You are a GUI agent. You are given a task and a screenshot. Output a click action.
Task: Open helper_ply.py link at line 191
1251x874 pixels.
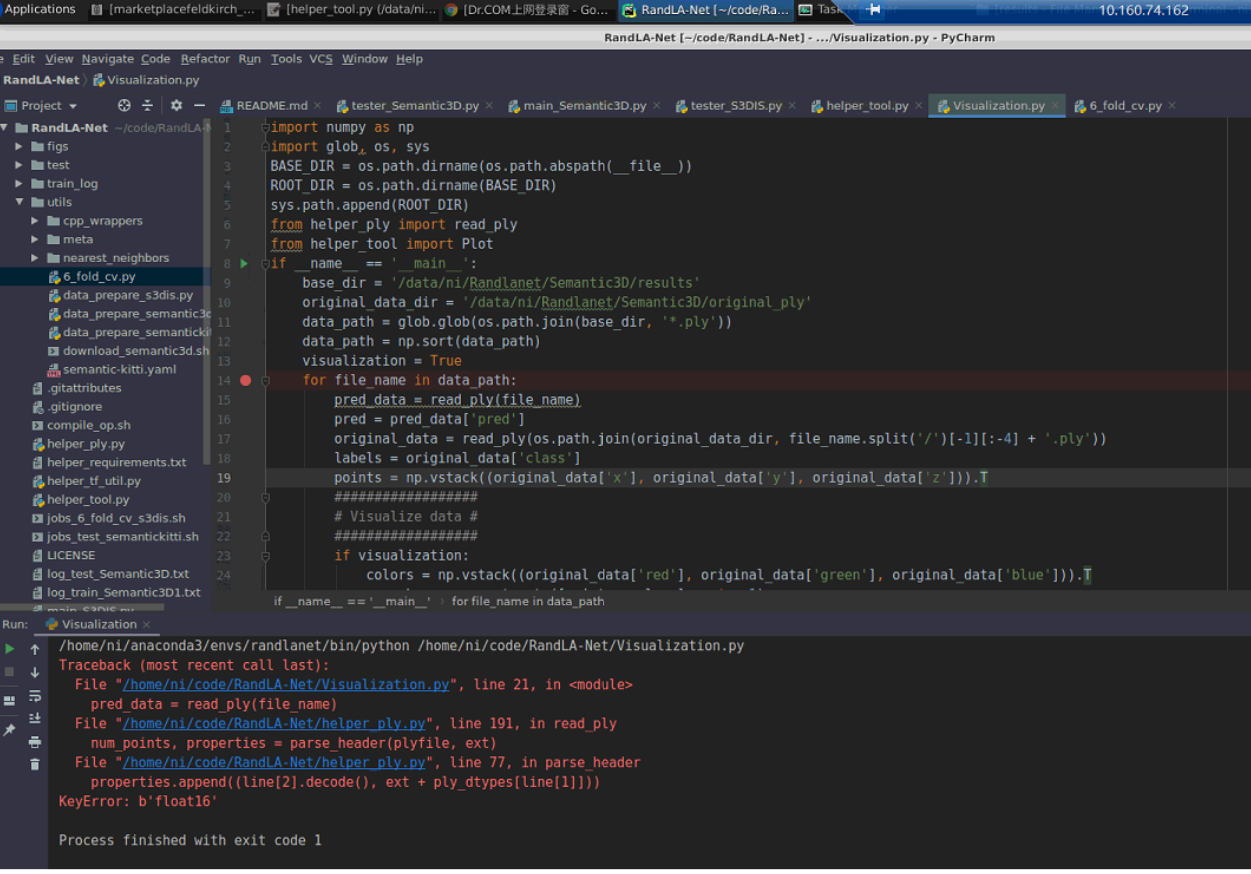(x=274, y=724)
